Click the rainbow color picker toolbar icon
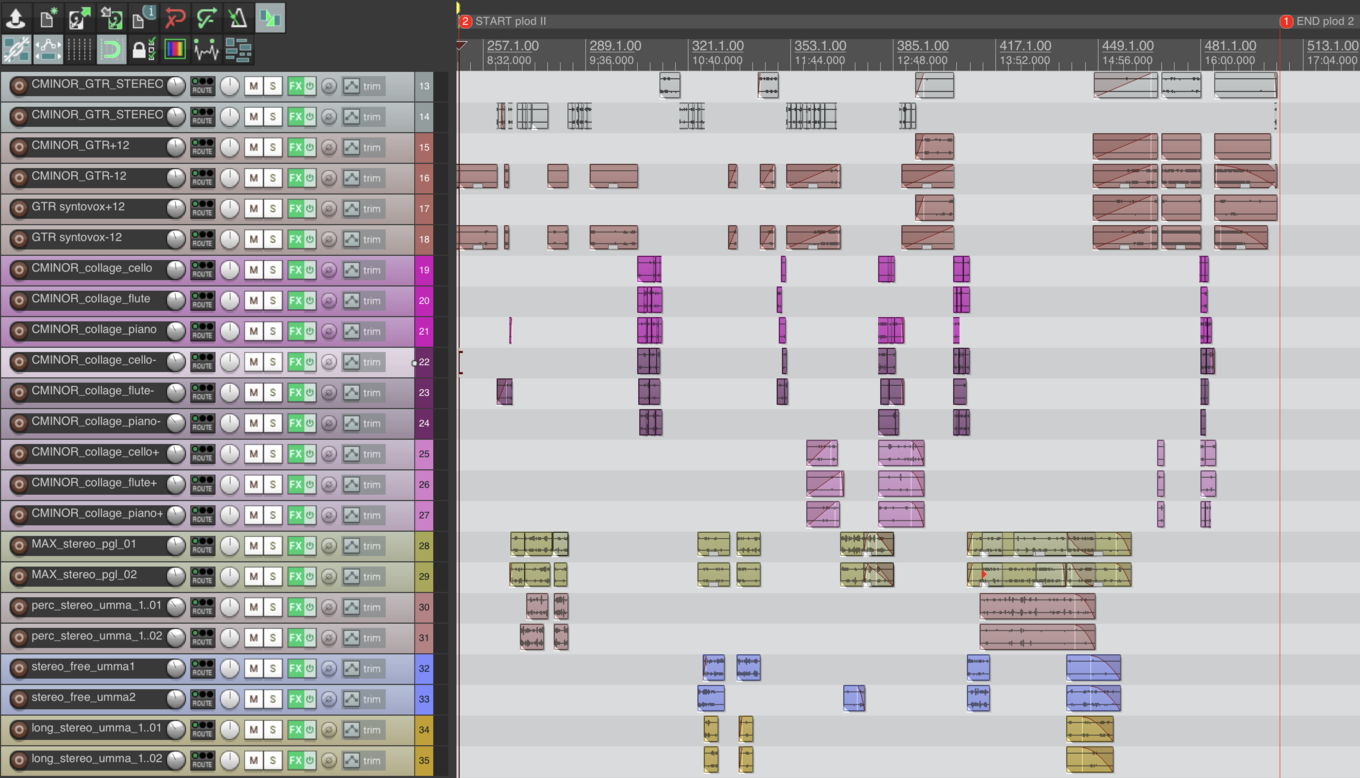 click(x=174, y=49)
